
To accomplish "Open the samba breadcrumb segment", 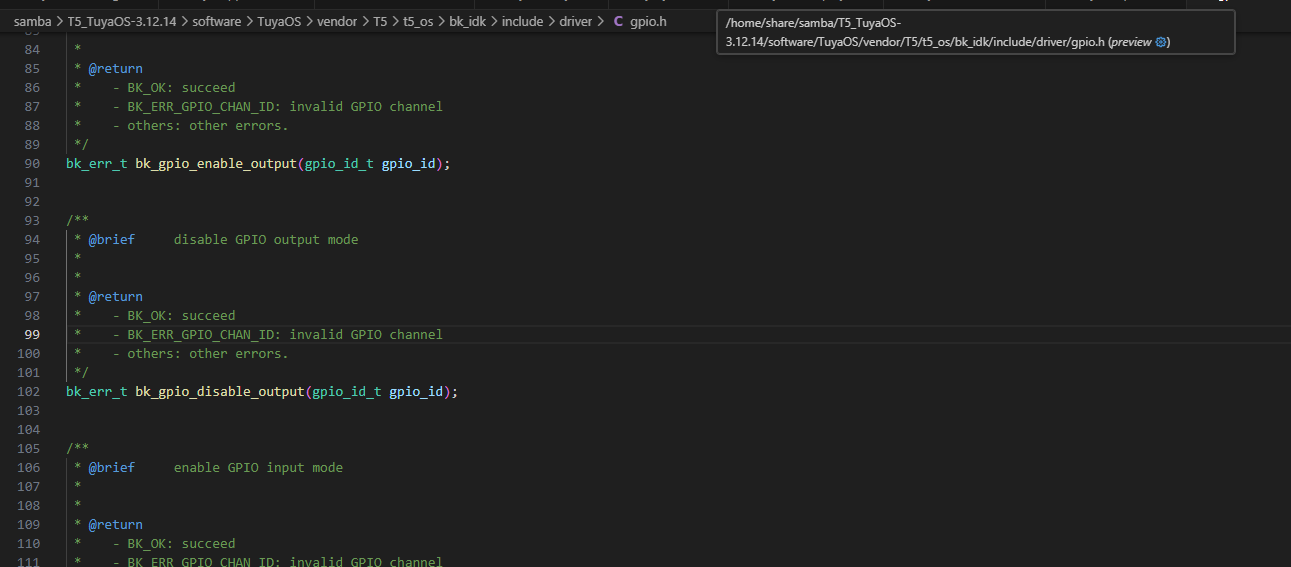I will (x=32, y=21).
